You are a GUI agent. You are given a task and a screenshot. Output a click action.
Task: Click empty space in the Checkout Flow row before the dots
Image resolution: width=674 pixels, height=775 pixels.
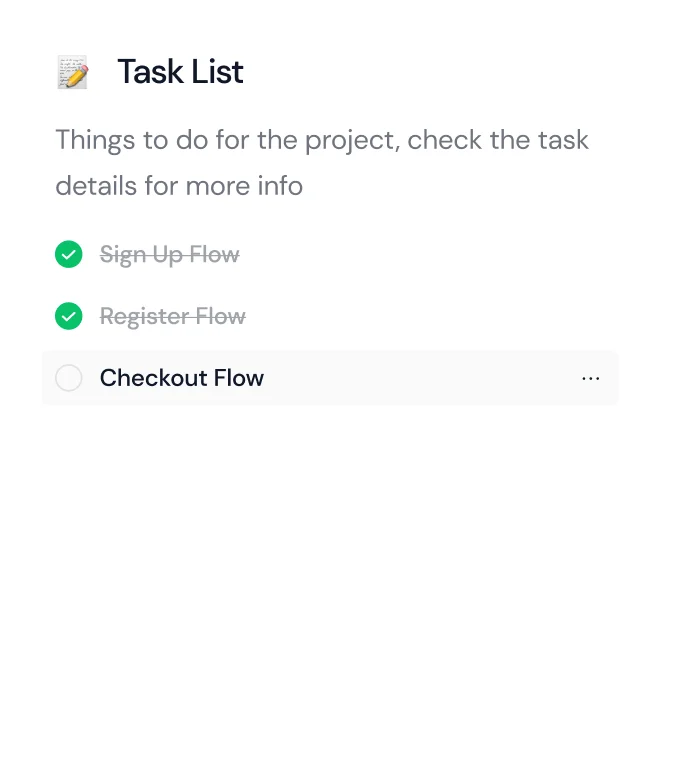[x=420, y=378]
